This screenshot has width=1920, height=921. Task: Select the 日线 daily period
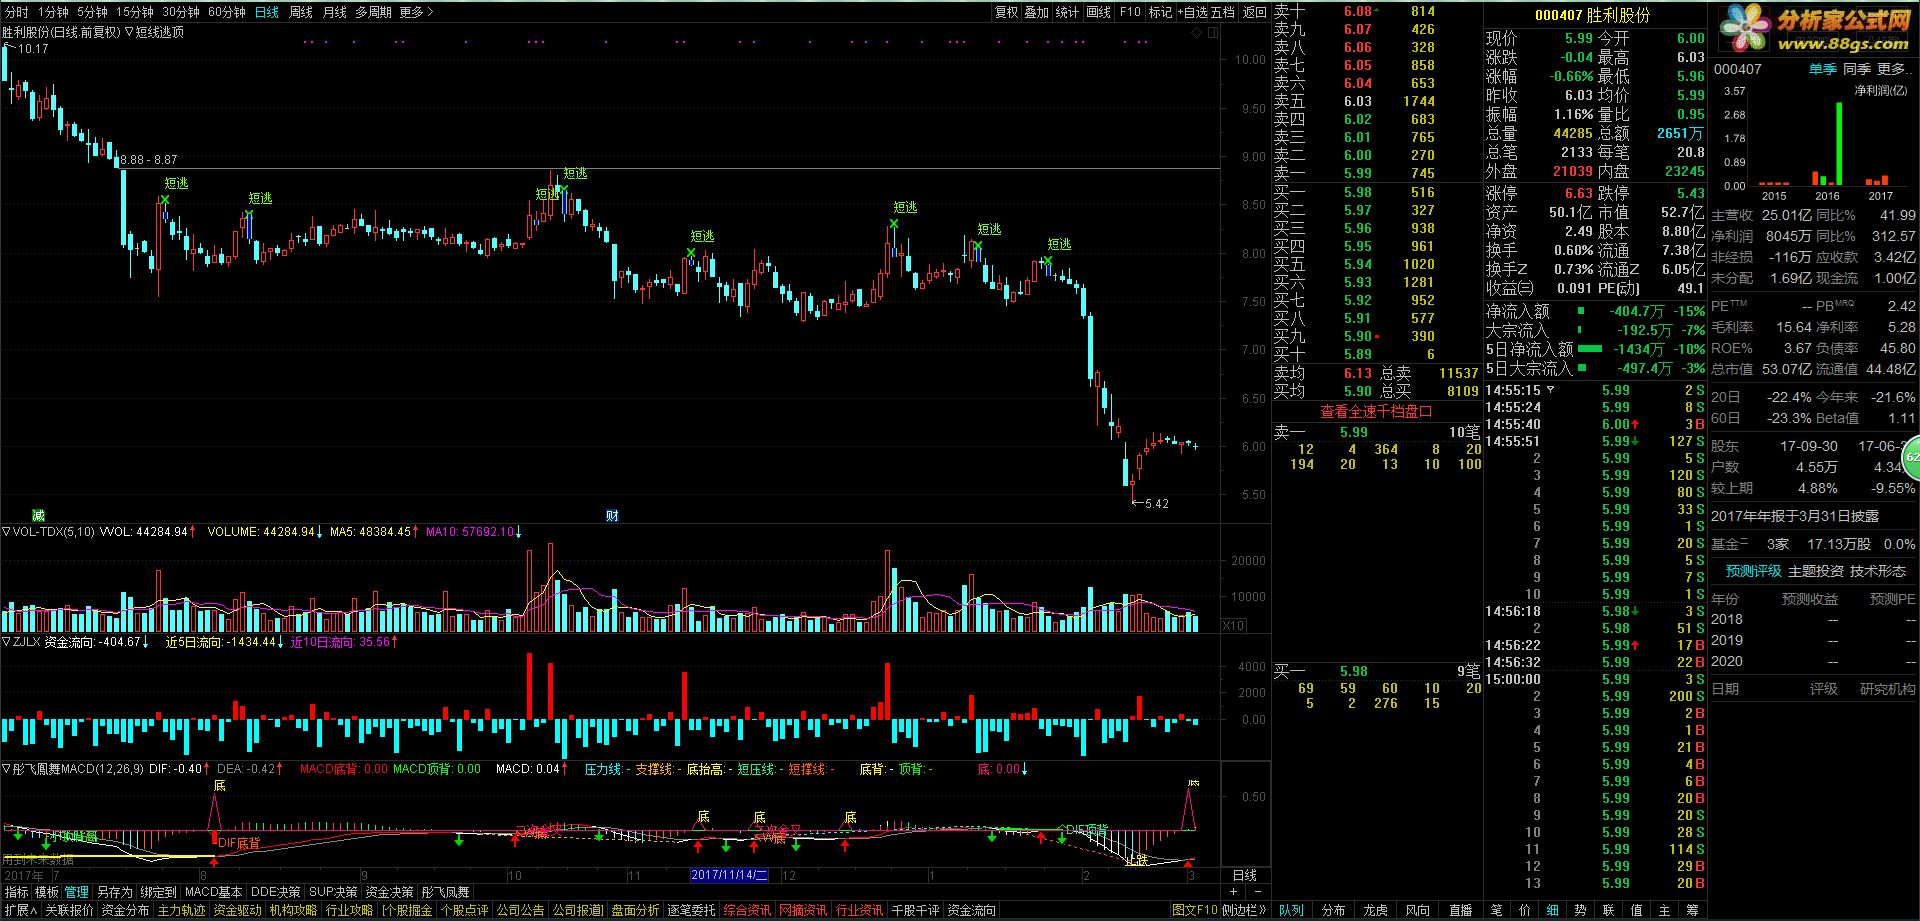(267, 12)
